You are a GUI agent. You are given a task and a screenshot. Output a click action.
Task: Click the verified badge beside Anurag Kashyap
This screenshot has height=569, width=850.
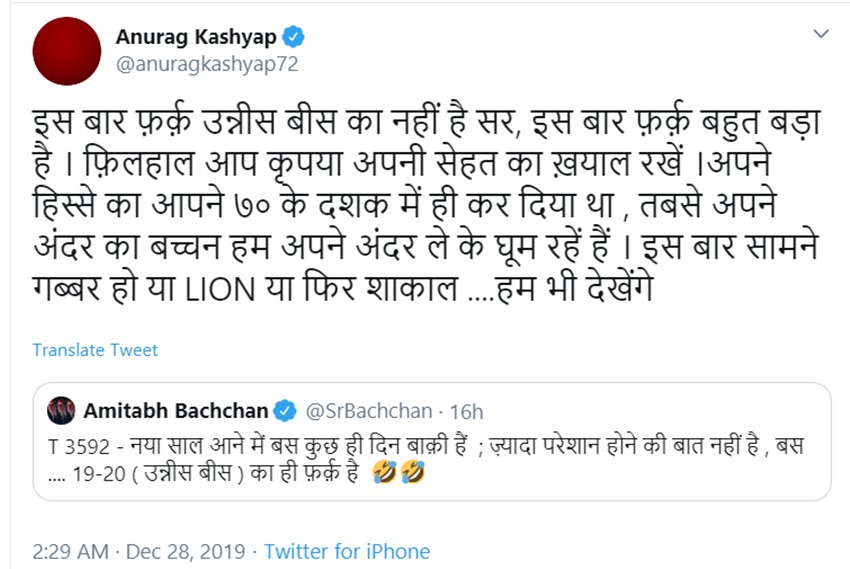294,37
